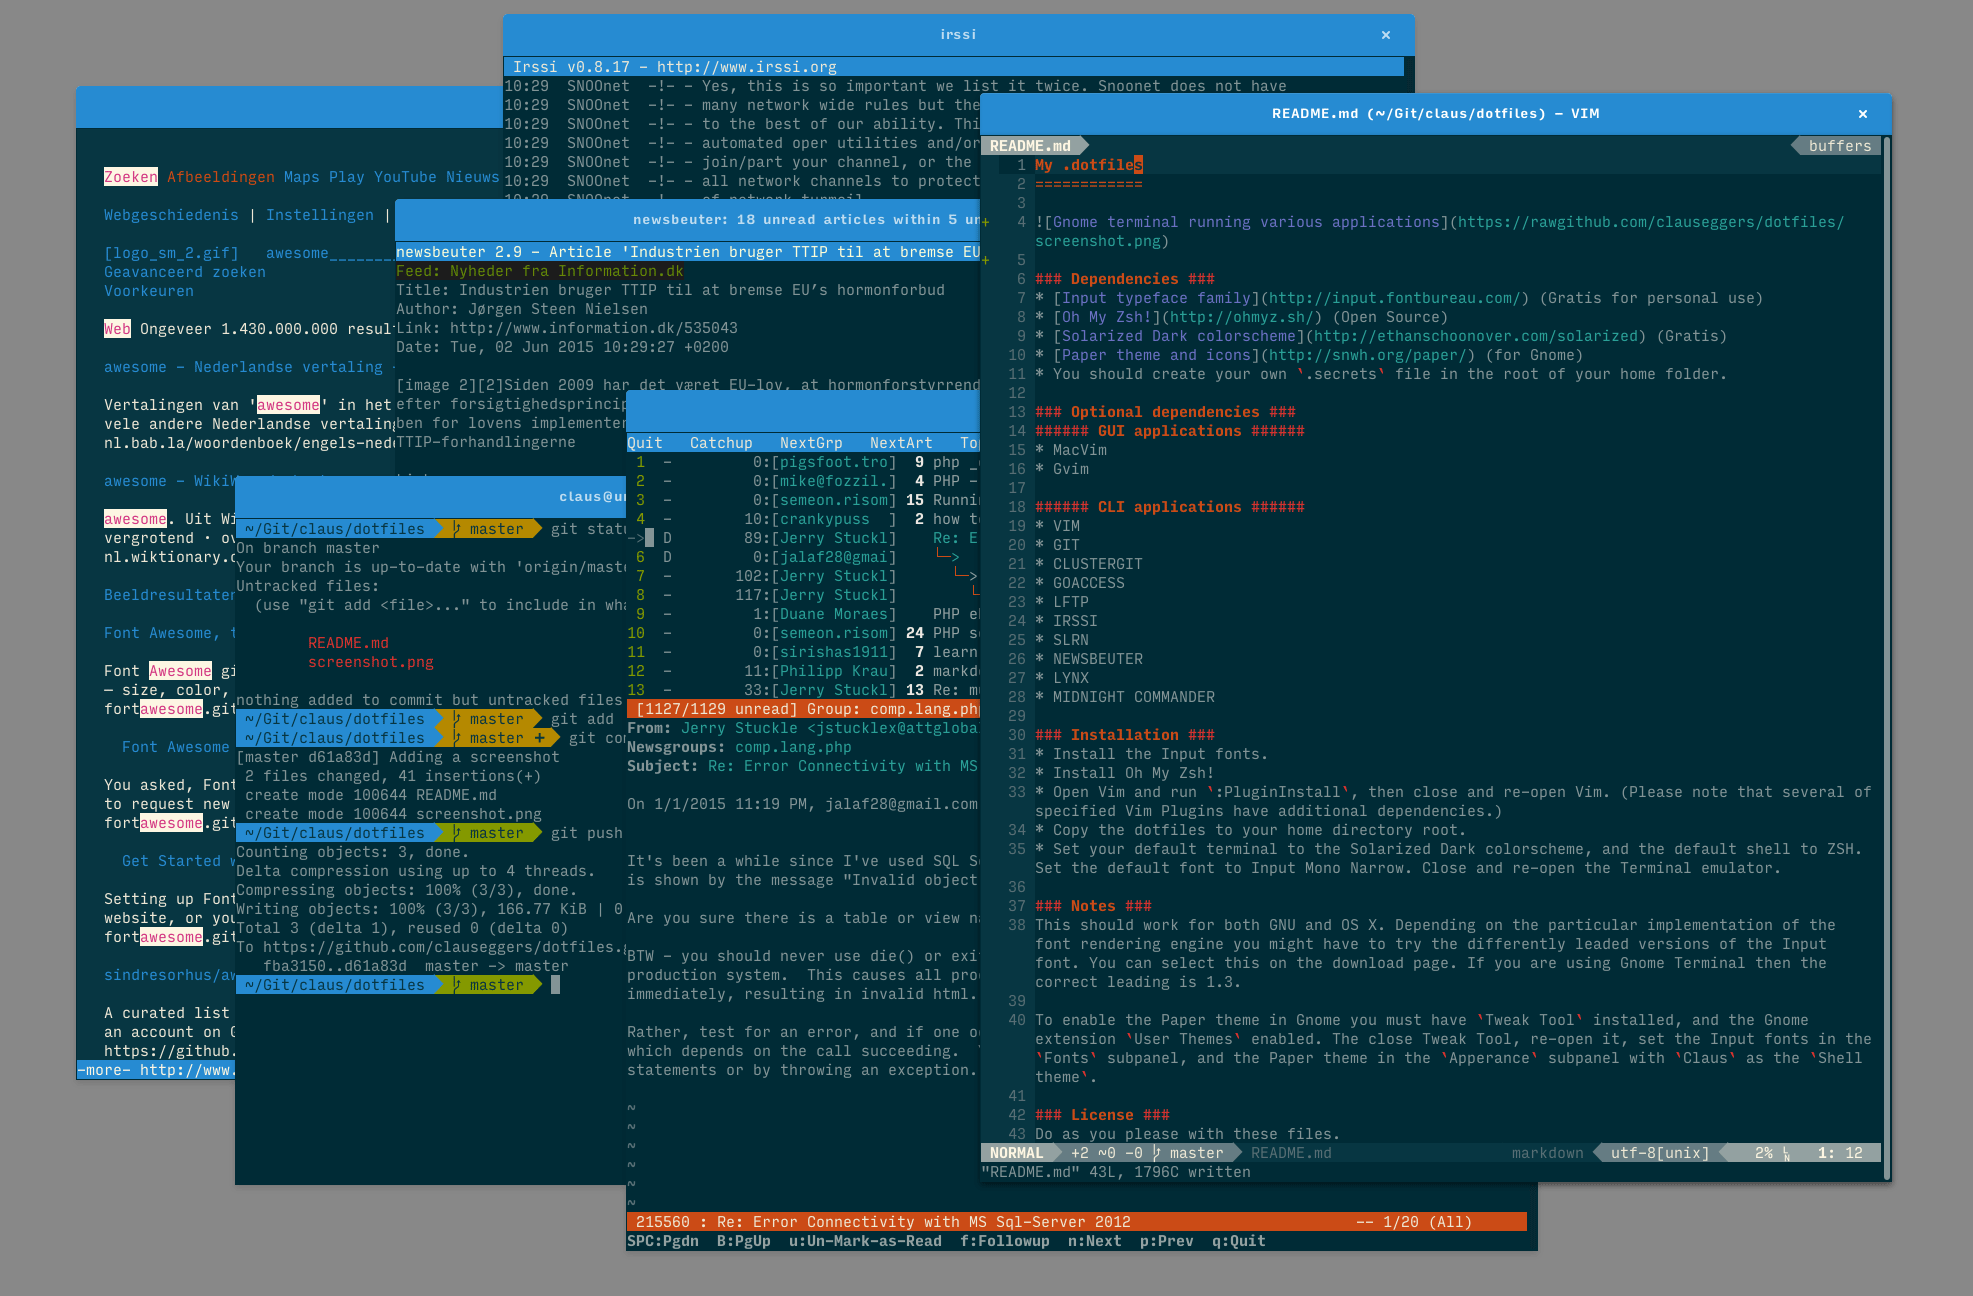
Task: Choose NextGrp in slrn menu bar
Action: click(x=810, y=443)
